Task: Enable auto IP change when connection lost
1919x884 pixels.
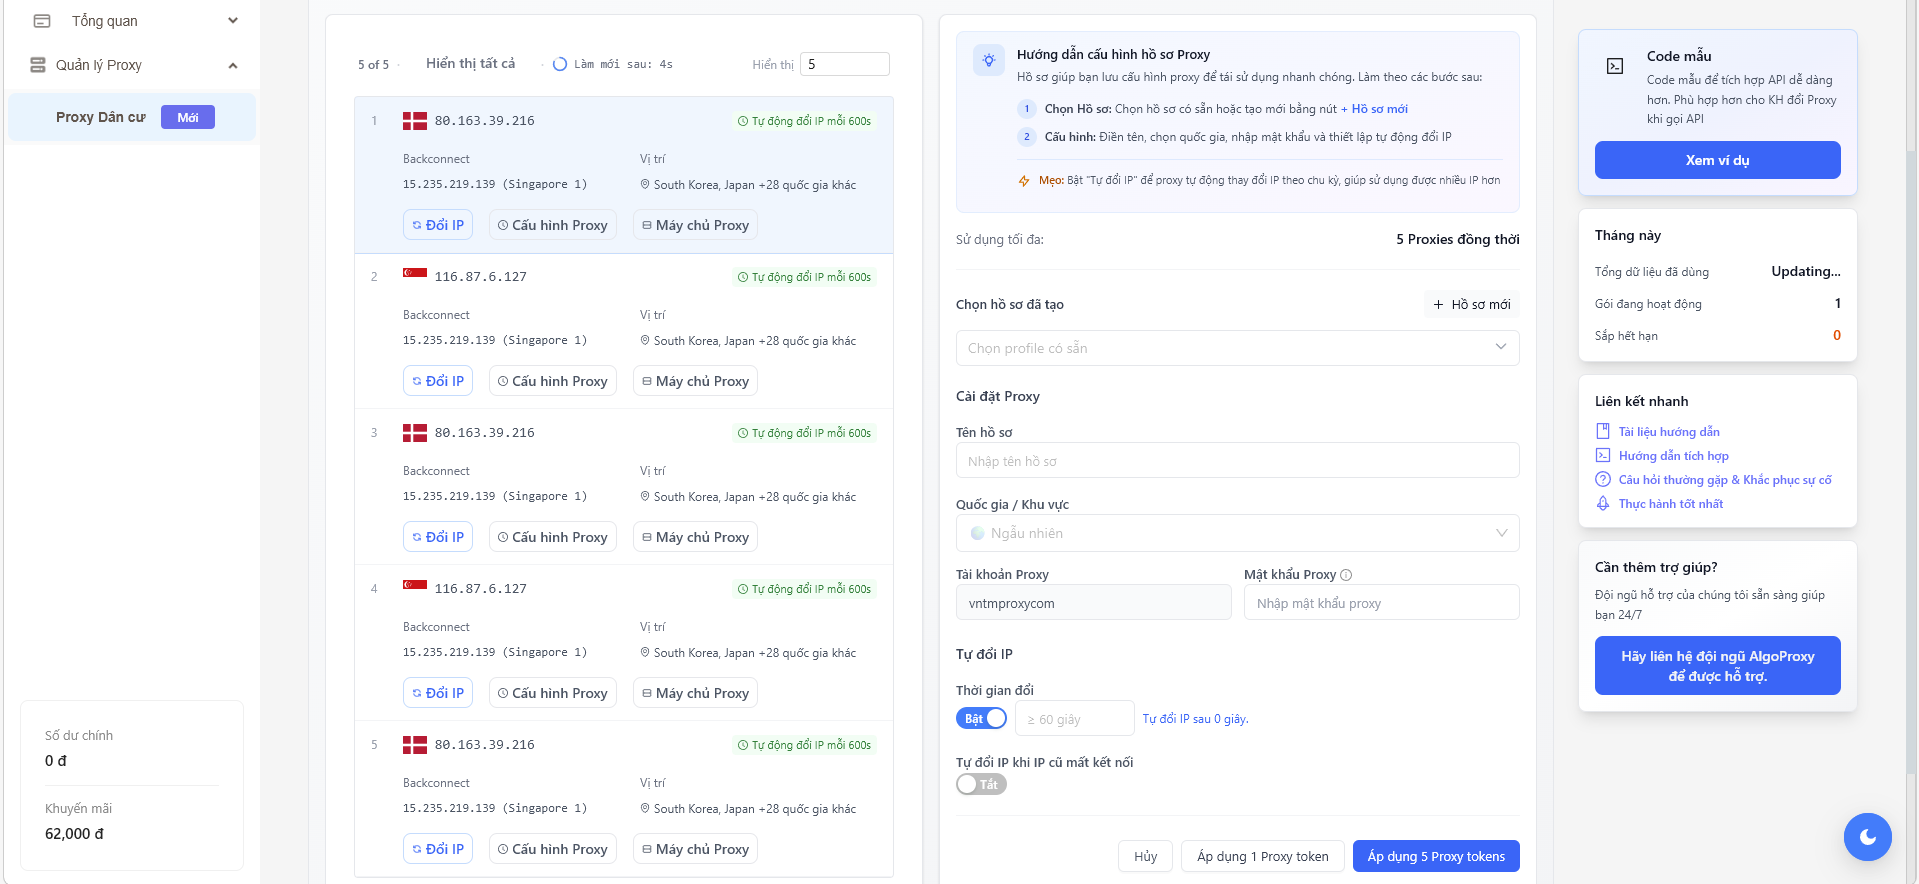Action: tap(981, 785)
